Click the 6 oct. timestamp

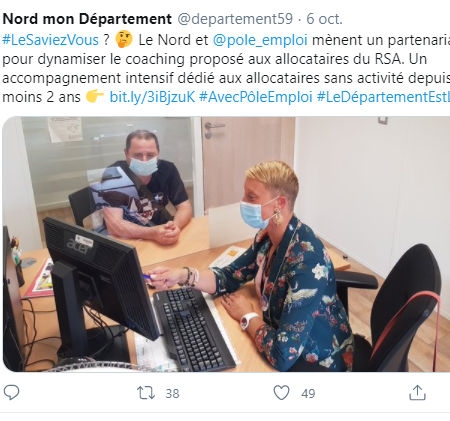pyautogui.click(x=324, y=19)
